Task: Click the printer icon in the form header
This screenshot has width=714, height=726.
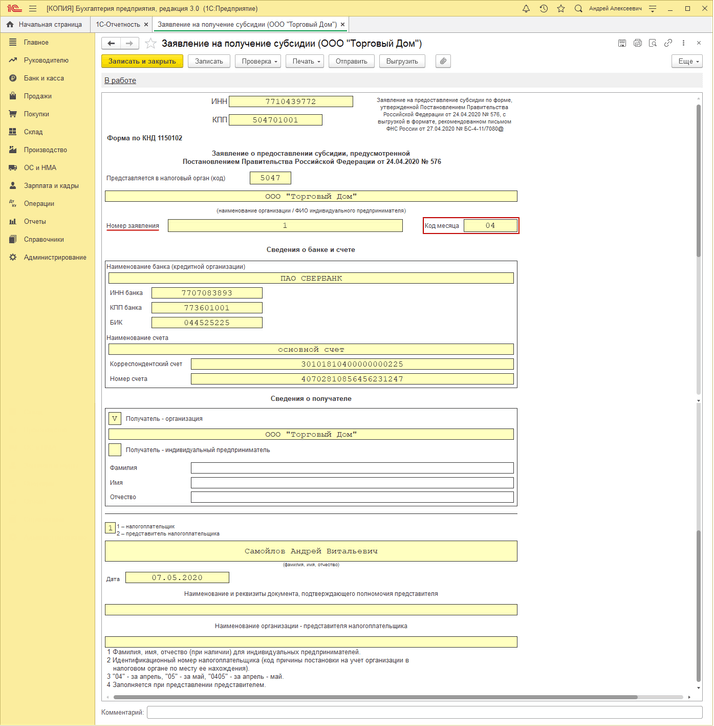Action: pyautogui.click(x=637, y=44)
